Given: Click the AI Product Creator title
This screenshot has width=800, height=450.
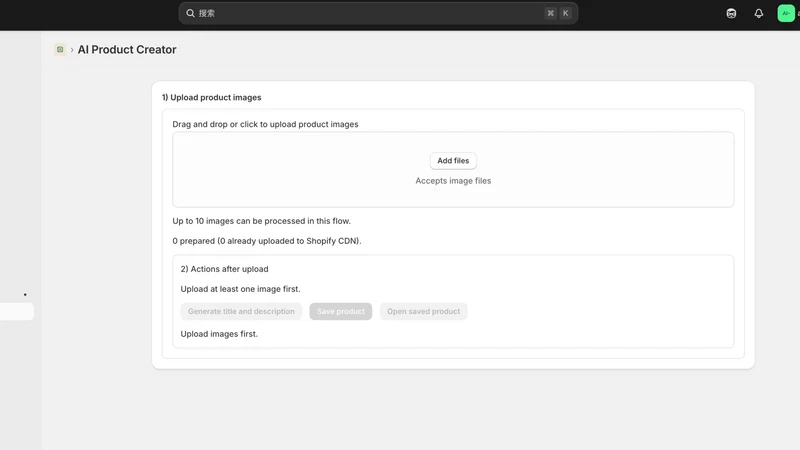Looking at the screenshot, I should (127, 49).
